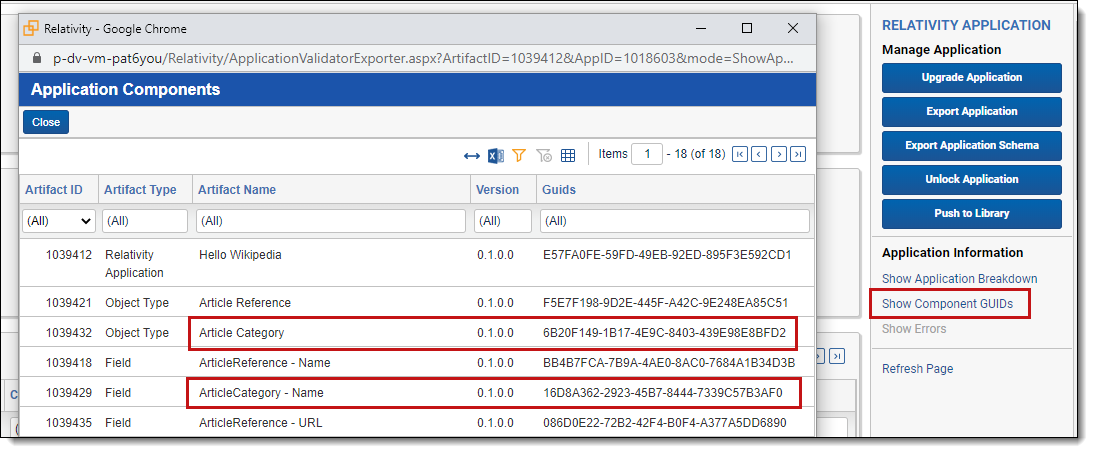Sort by the Guids column header
The height and width of the screenshot is (453, 1093).
(x=559, y=190)
